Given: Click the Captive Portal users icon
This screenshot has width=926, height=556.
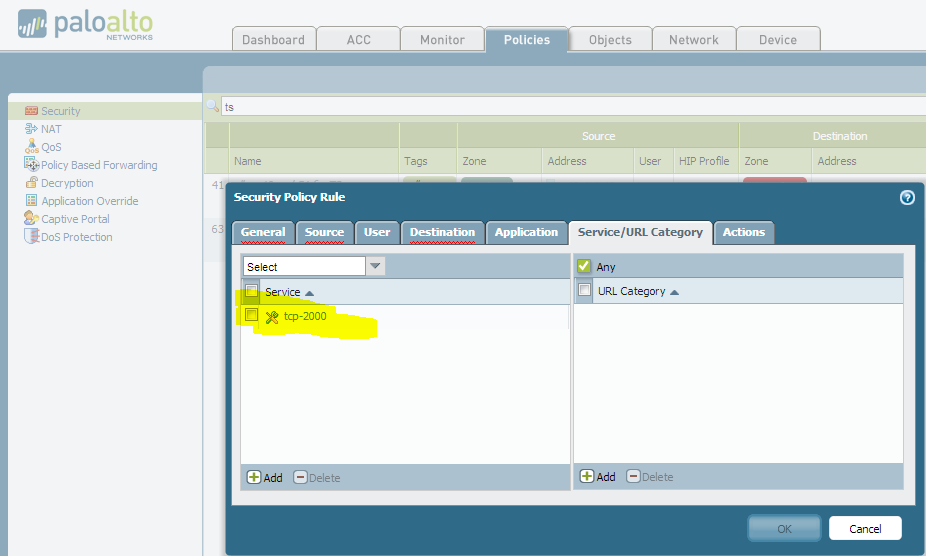Looking at the screenshot, I should tap(31, 218).
